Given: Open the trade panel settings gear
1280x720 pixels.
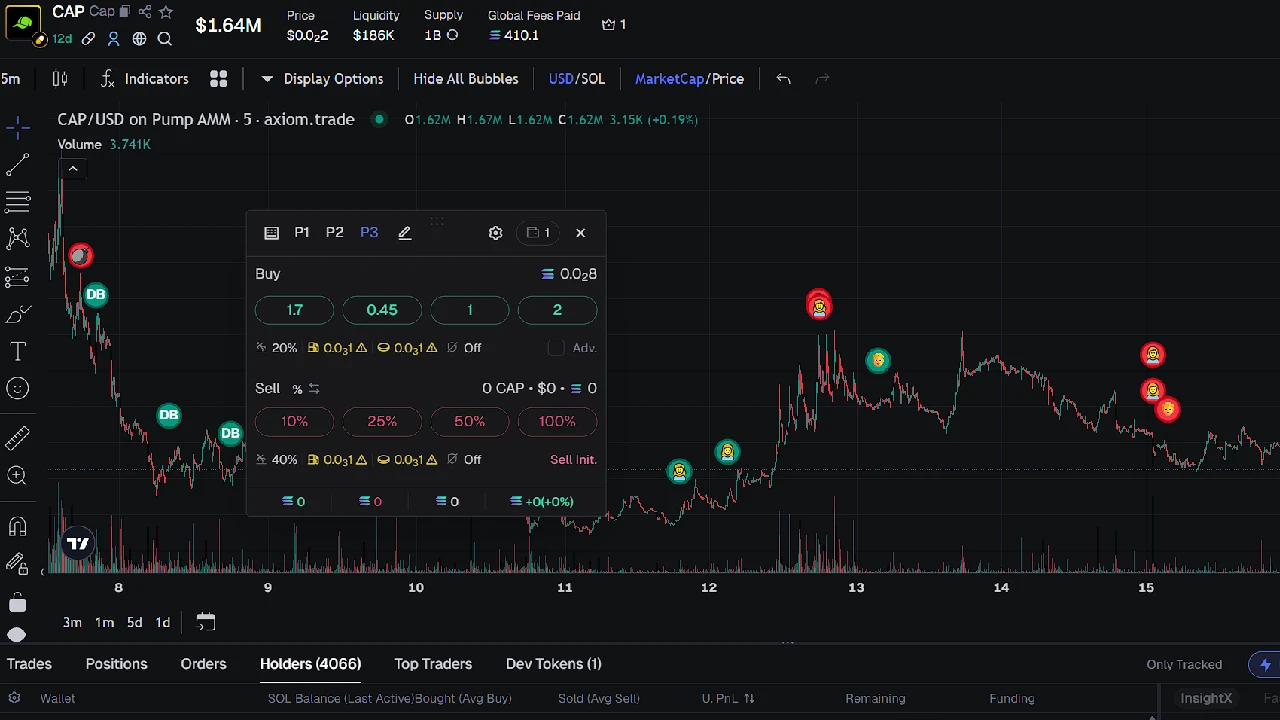Looking at the screenshot, I should tap(495, 233).
